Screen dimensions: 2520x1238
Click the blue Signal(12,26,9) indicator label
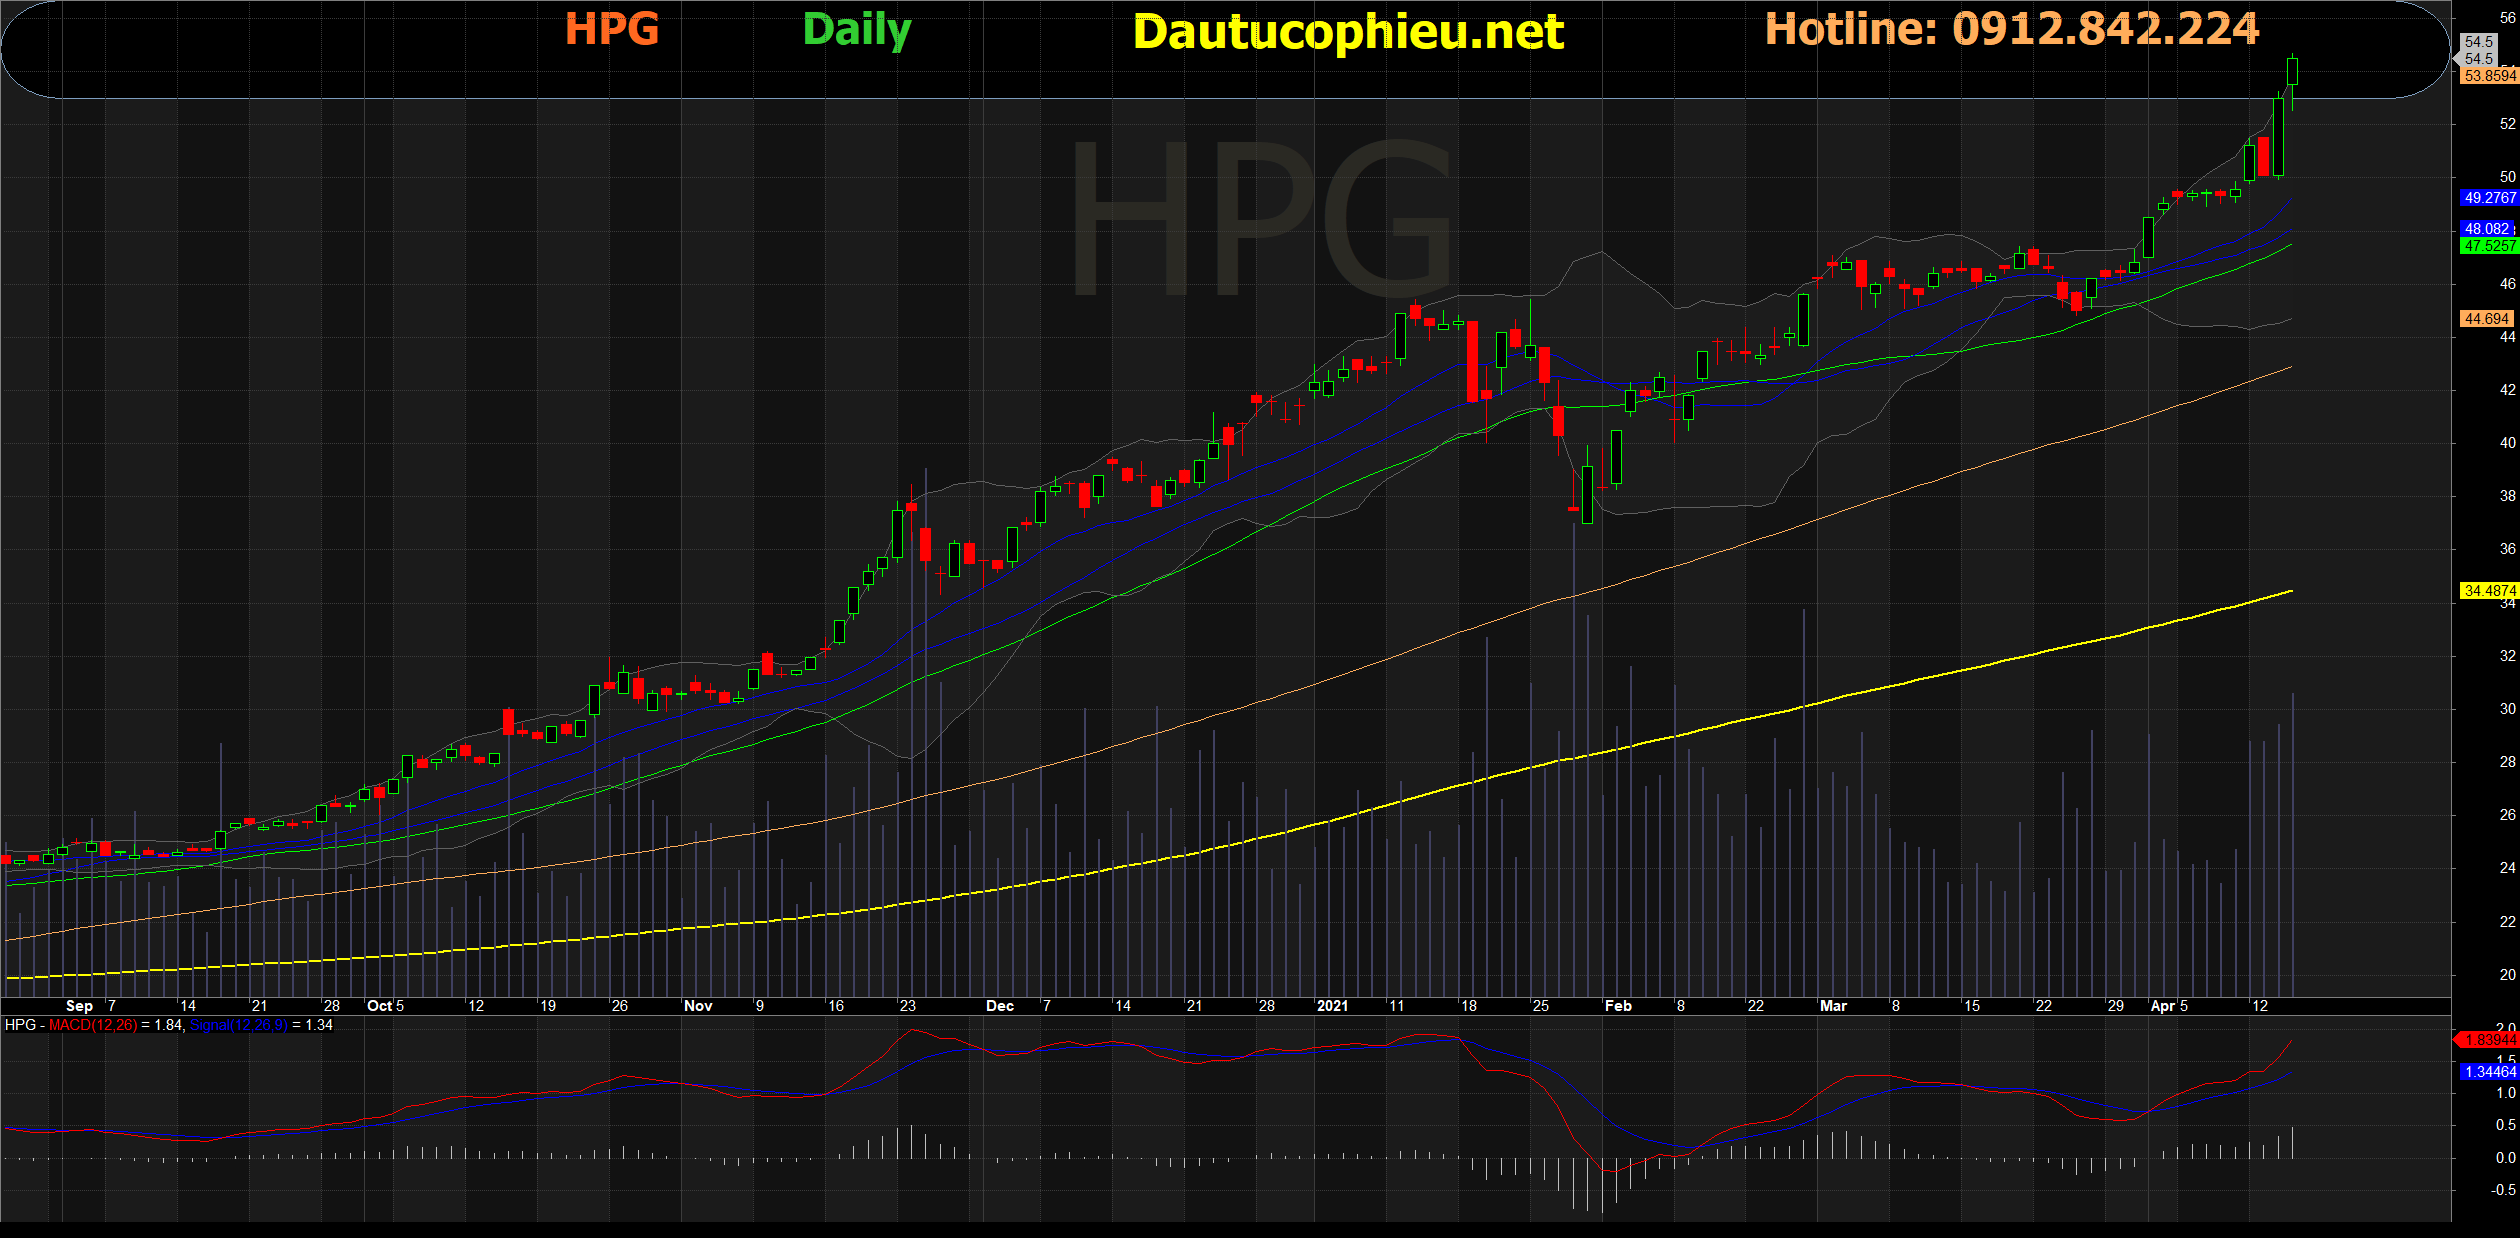click(x=238, y=1025)
